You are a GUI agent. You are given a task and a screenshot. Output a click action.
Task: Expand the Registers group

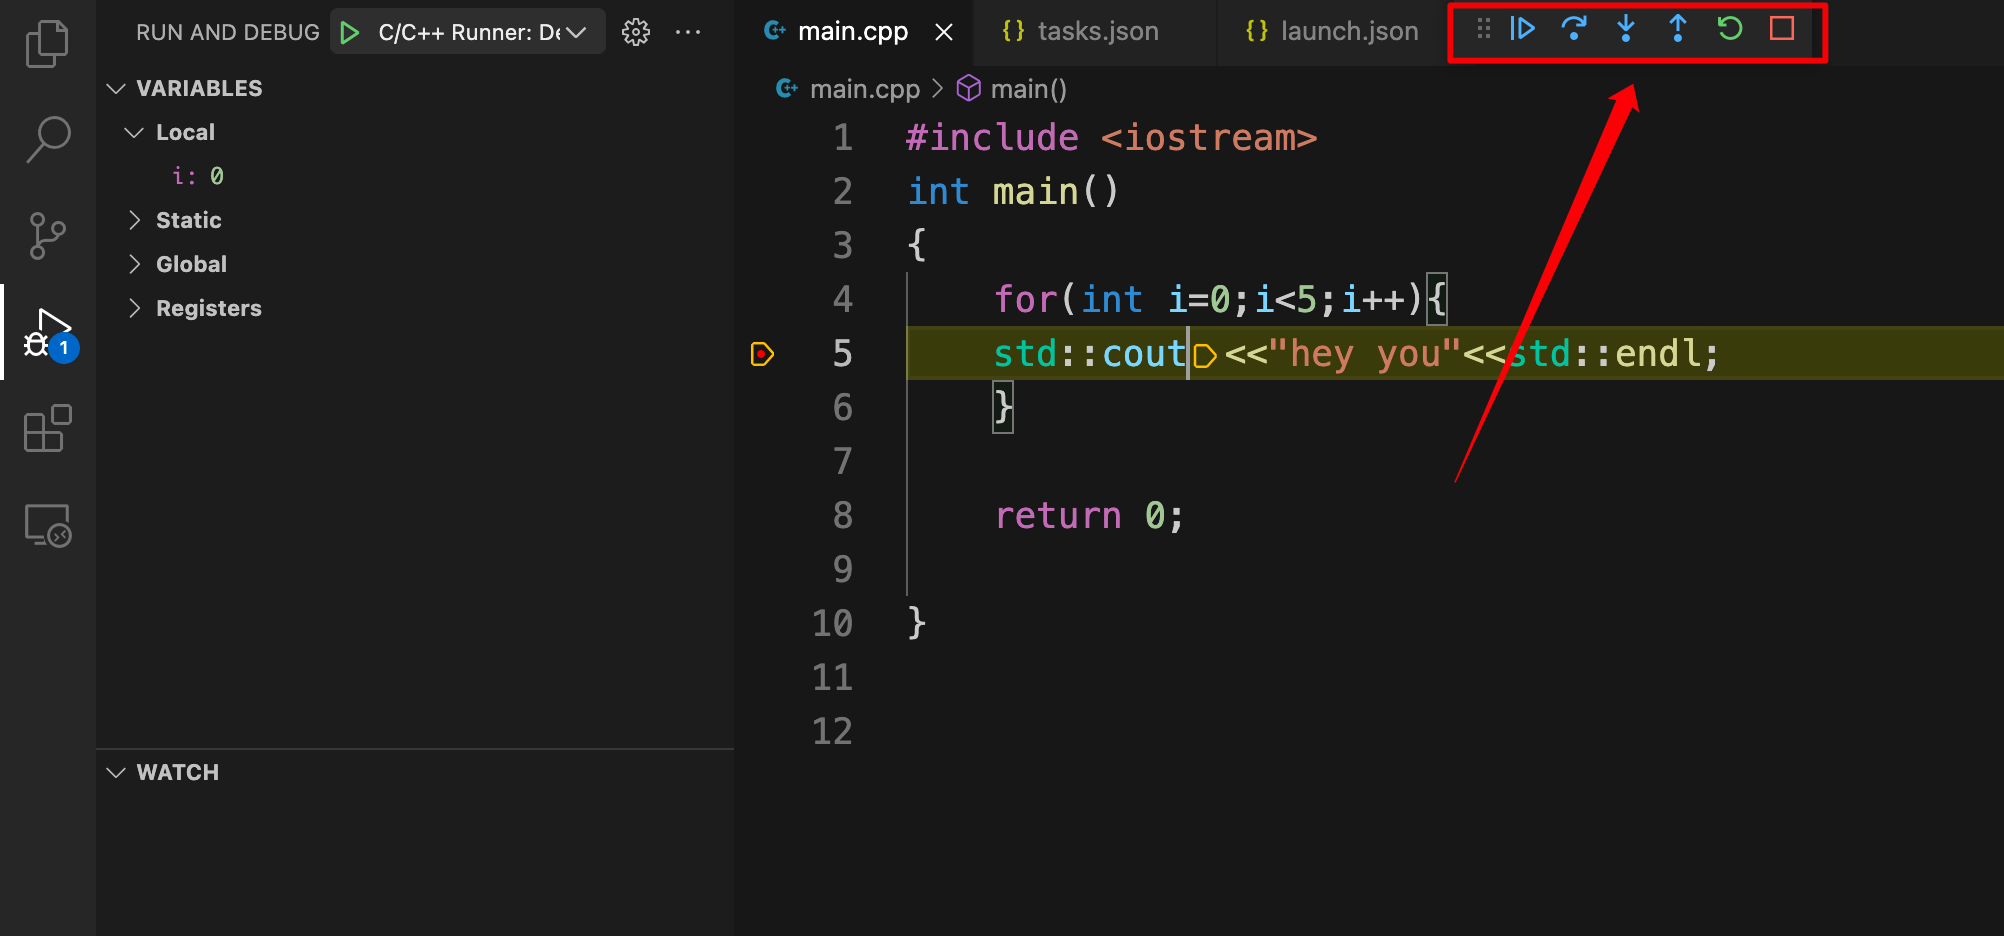click(x=134, y=308)
